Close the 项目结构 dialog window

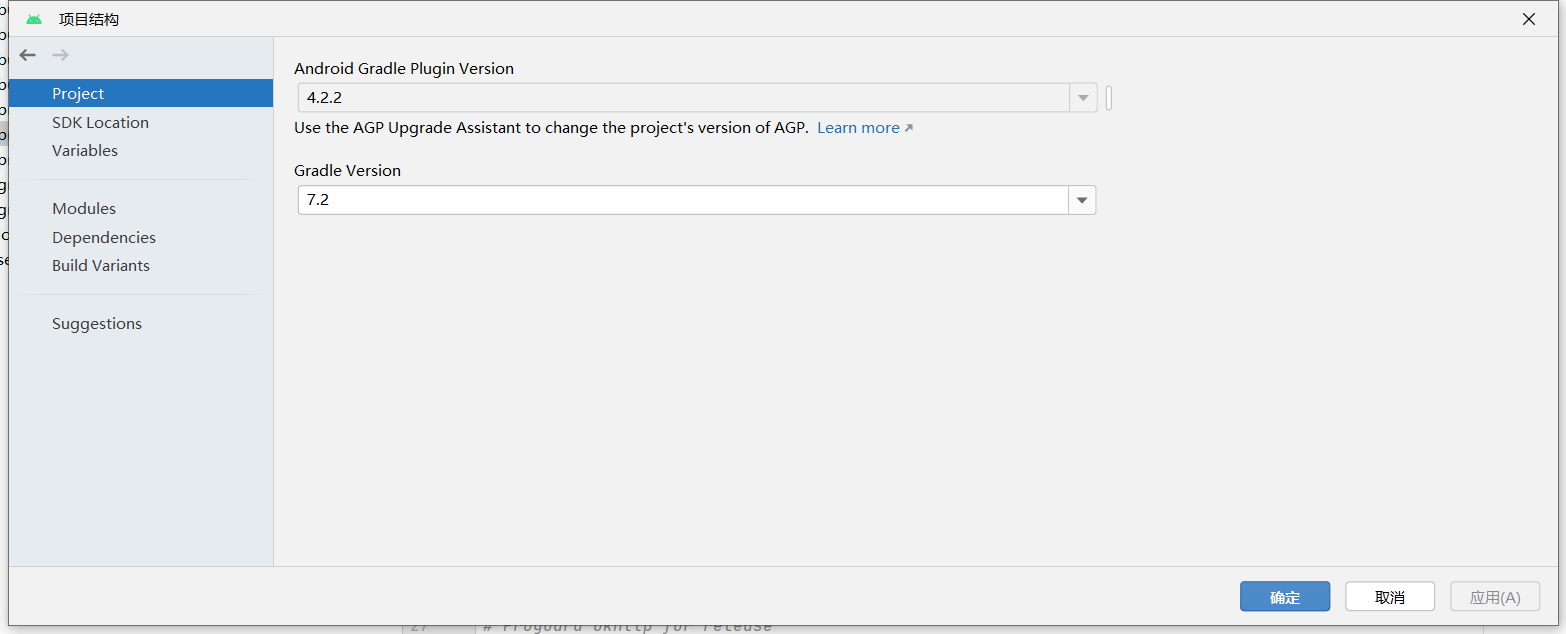pos(1528,19)
